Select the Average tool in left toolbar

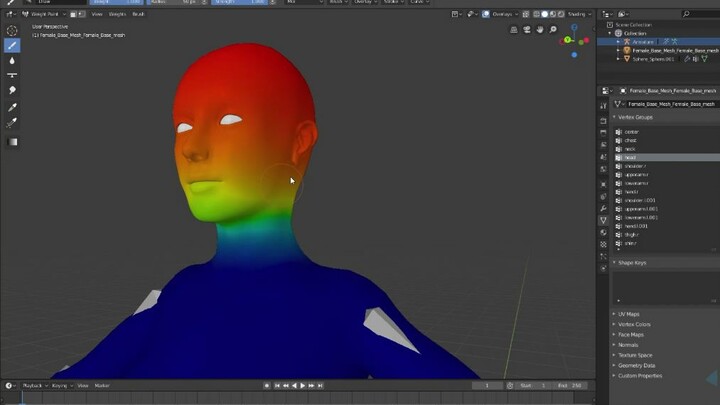[12, 75]
